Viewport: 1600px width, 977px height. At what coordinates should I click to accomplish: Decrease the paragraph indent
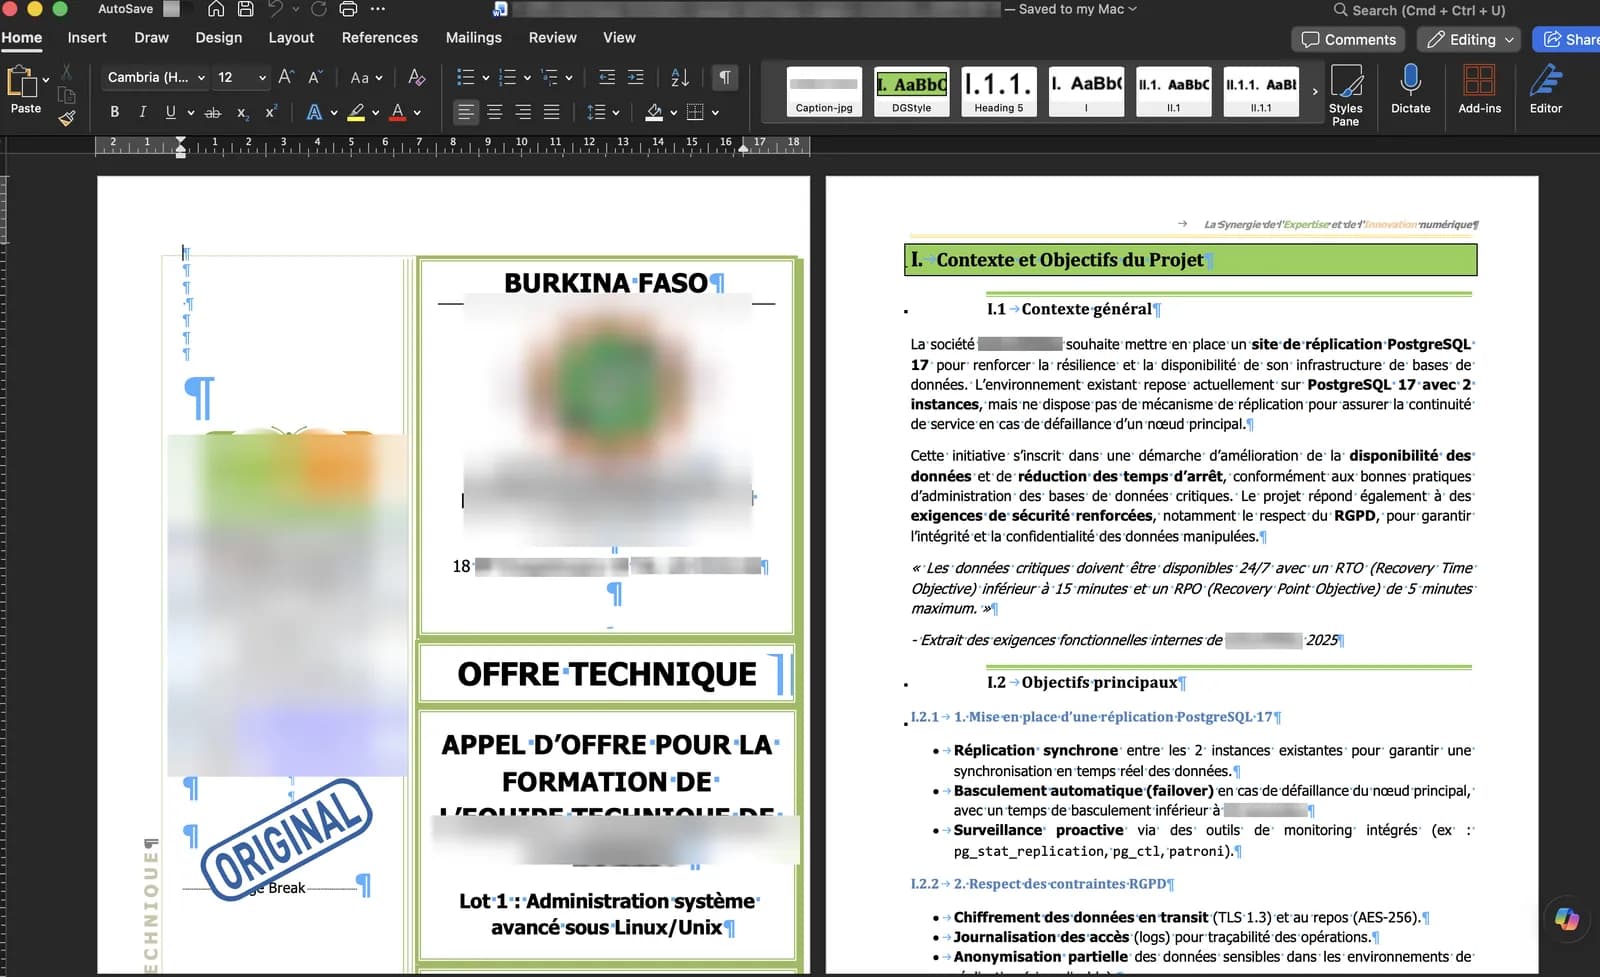tap(606, 77)
